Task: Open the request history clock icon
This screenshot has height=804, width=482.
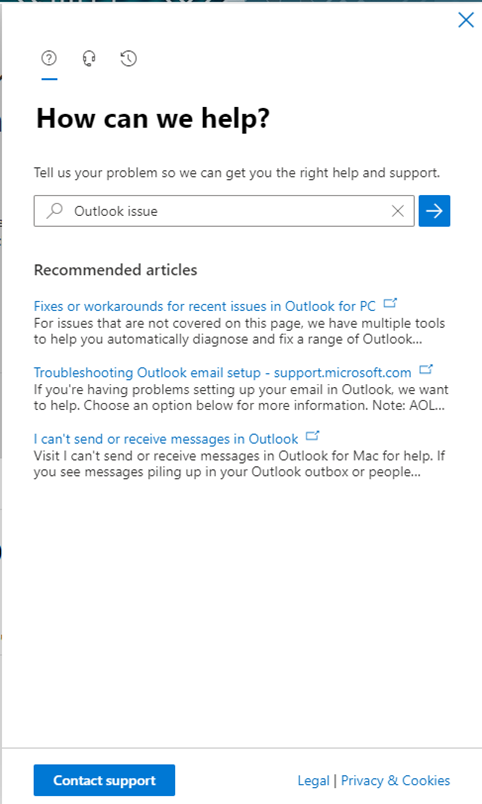Action: point(129,58)
